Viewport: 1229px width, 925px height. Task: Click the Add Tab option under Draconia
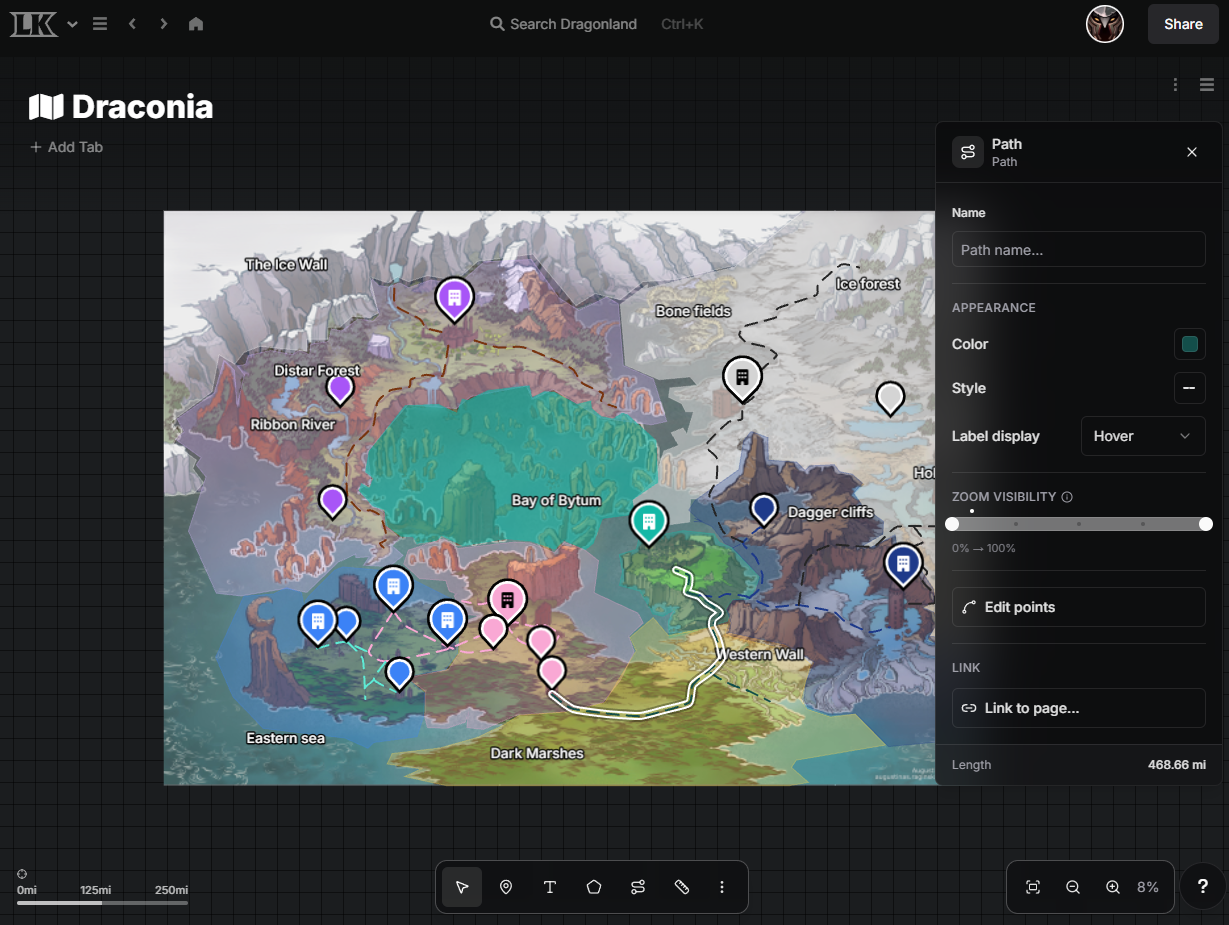[66, 147]
